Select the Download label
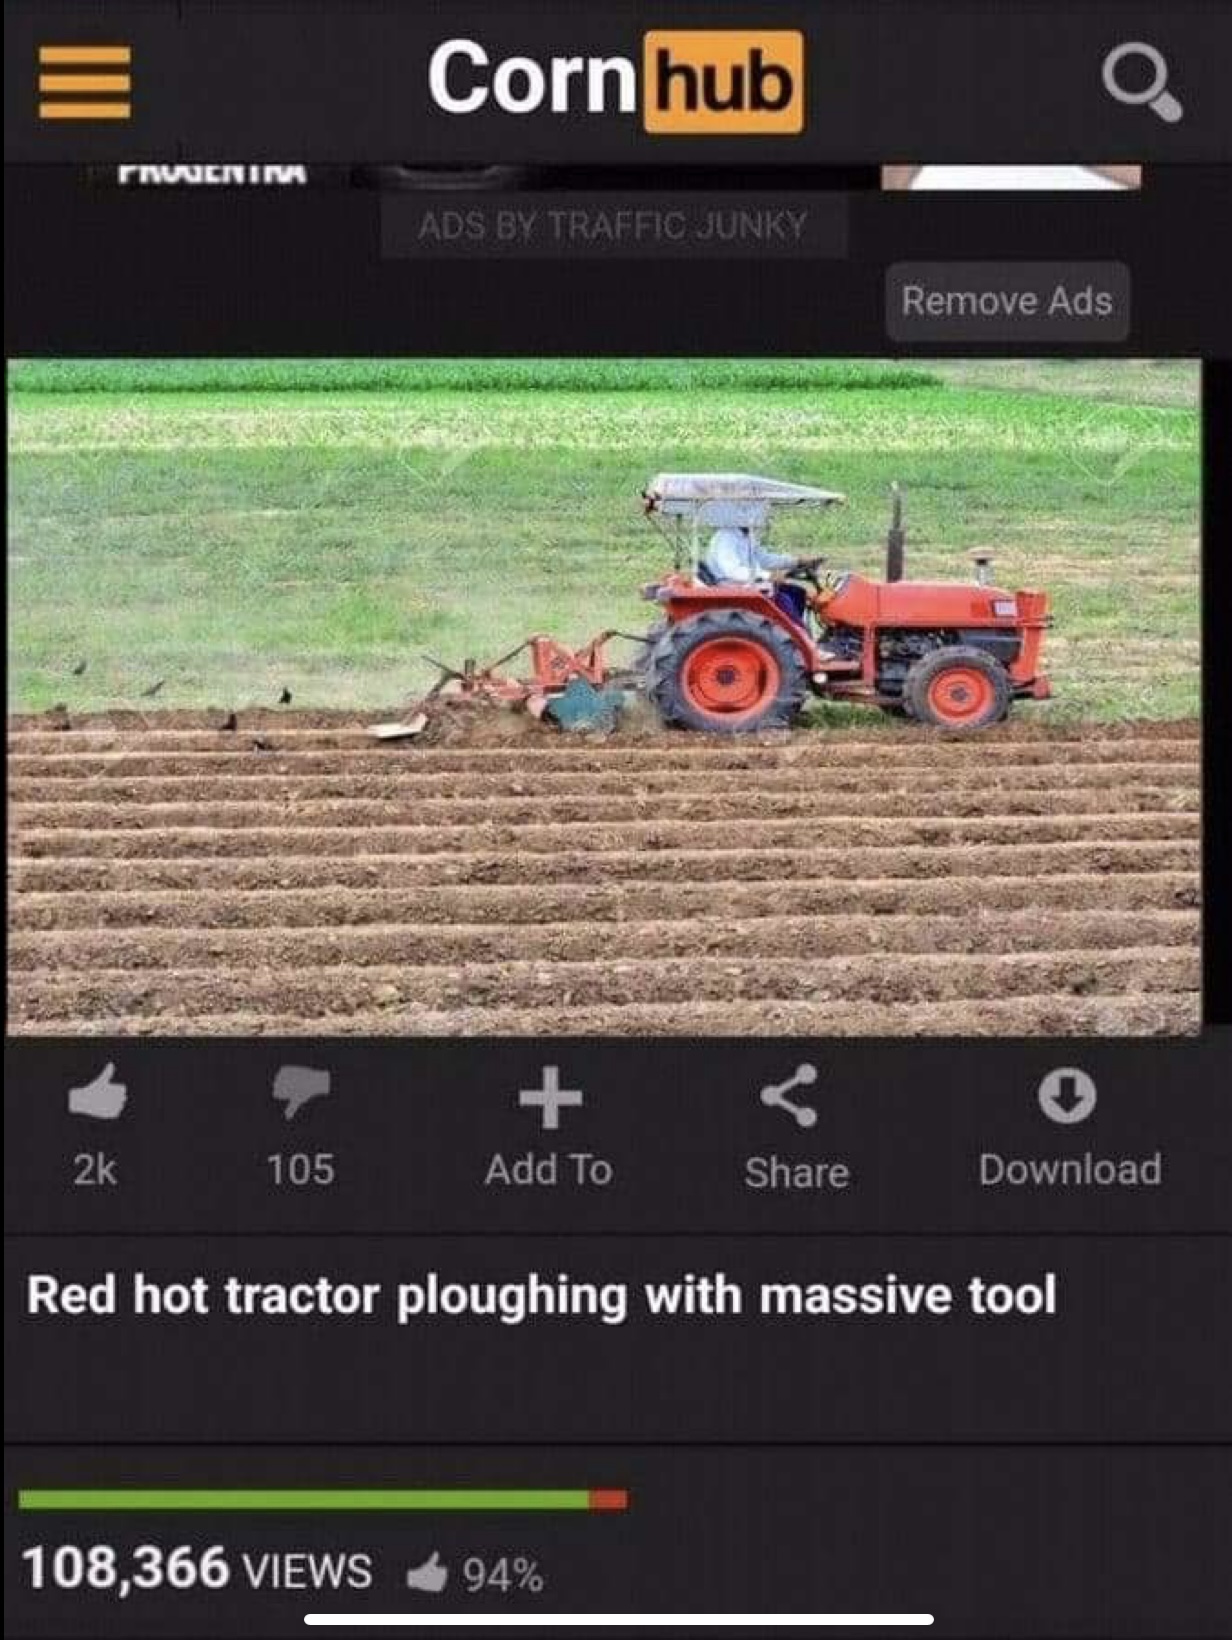 (1070, 1170)
